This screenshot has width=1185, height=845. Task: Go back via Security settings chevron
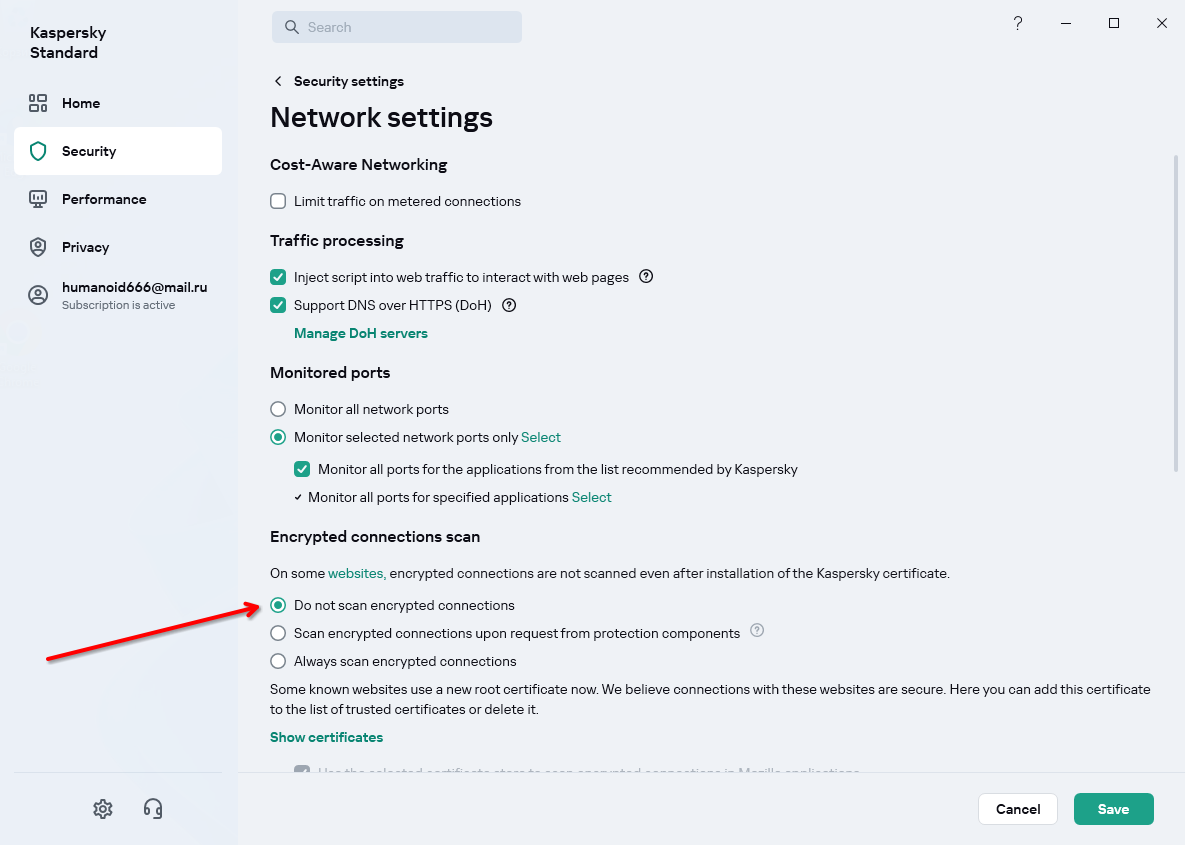pos(278,81)
